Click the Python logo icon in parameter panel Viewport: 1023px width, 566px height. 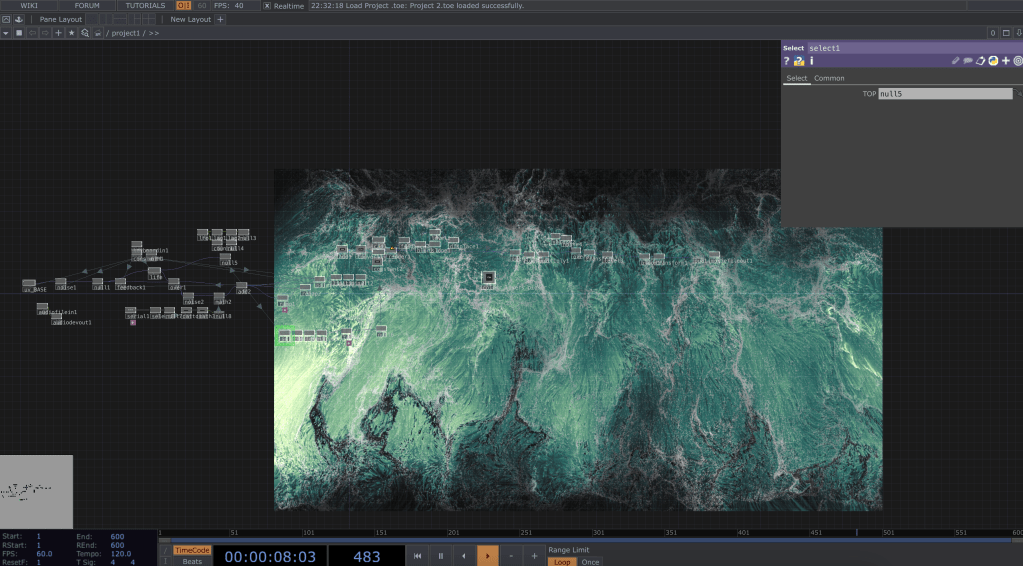coord(993,62)
